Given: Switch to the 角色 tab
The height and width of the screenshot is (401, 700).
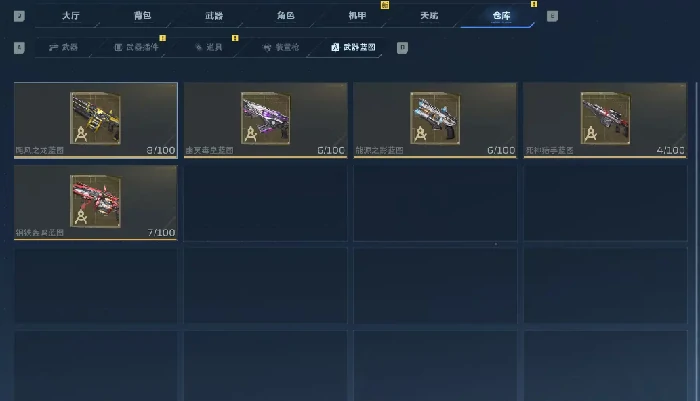Looking at the screenshot, I should (286, 16).
